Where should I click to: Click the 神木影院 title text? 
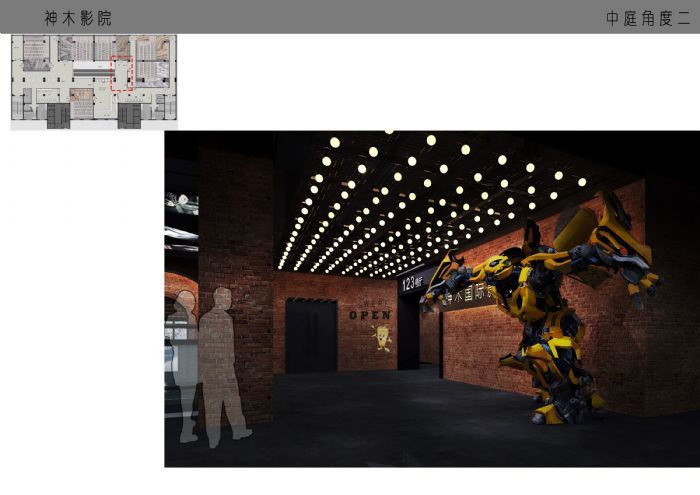click(78, 18)
